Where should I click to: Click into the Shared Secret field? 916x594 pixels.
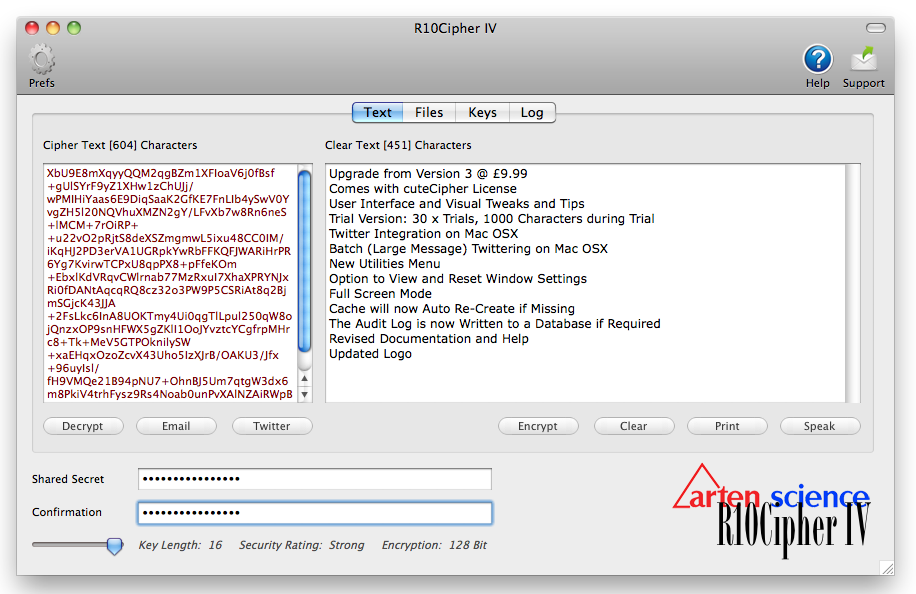(x=315, y=479)
